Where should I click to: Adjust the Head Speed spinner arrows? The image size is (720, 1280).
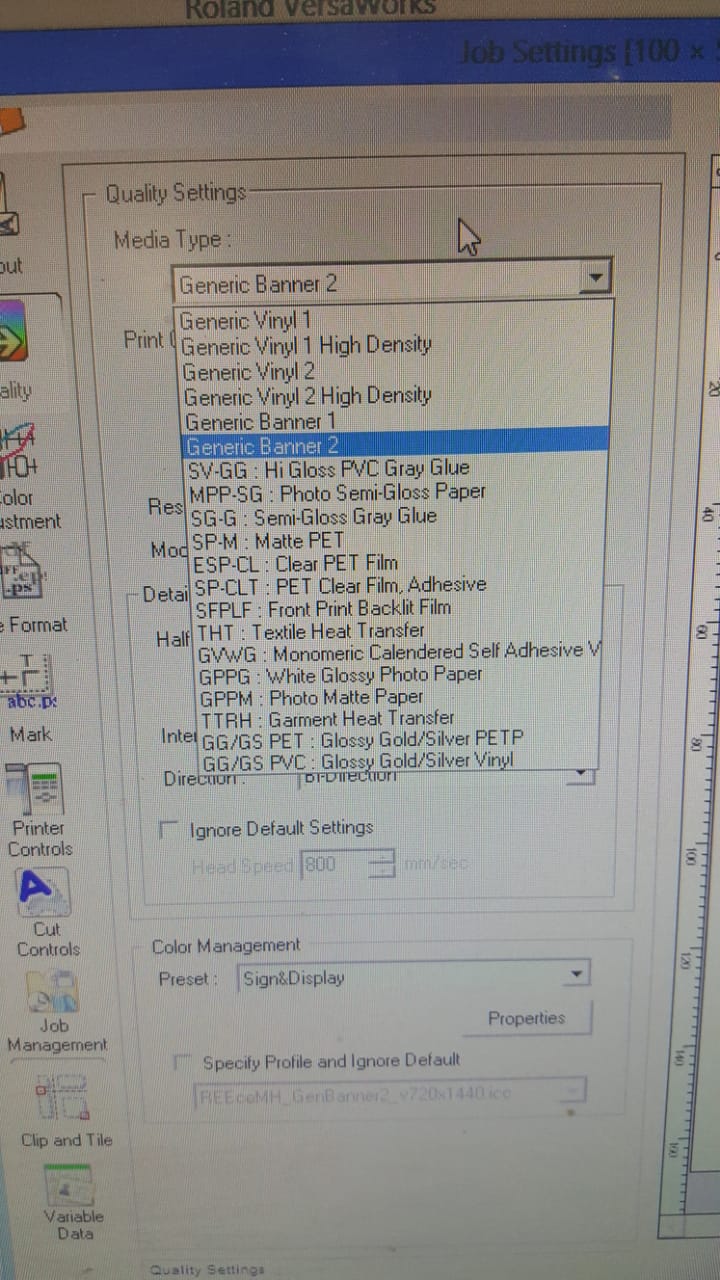[x=383, y=864]
